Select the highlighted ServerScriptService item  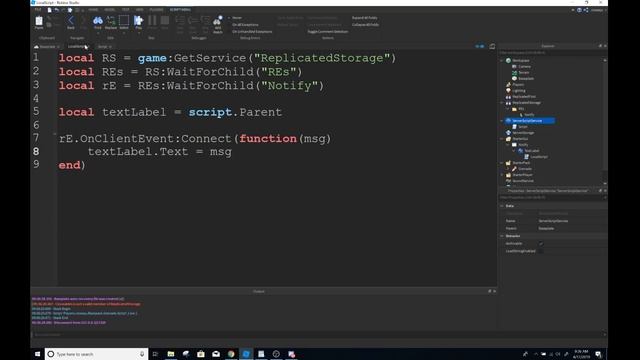pyautogui.click(x=530, y=121)
